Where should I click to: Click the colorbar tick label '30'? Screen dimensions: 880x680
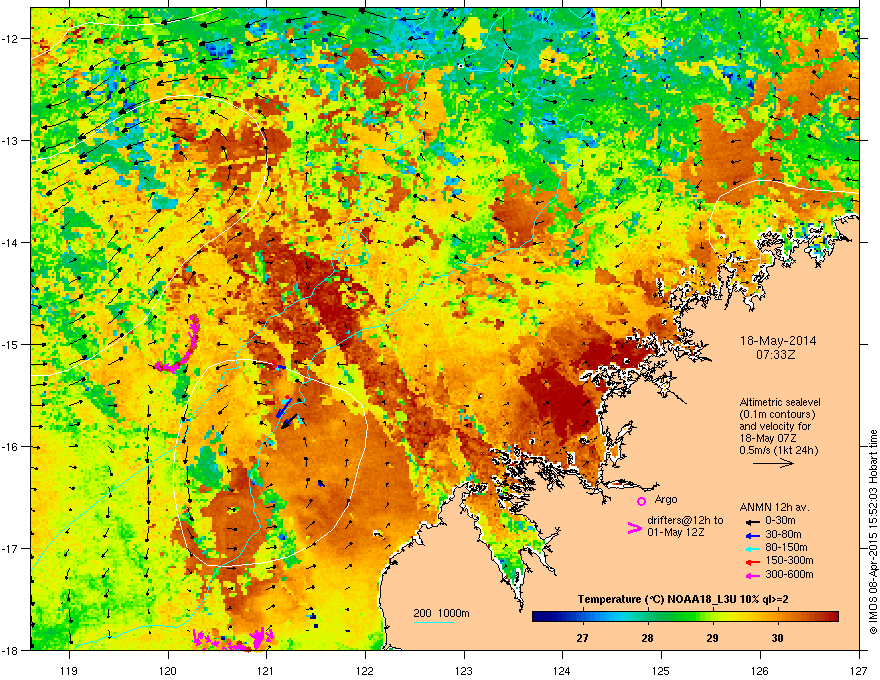click(777, 638)
